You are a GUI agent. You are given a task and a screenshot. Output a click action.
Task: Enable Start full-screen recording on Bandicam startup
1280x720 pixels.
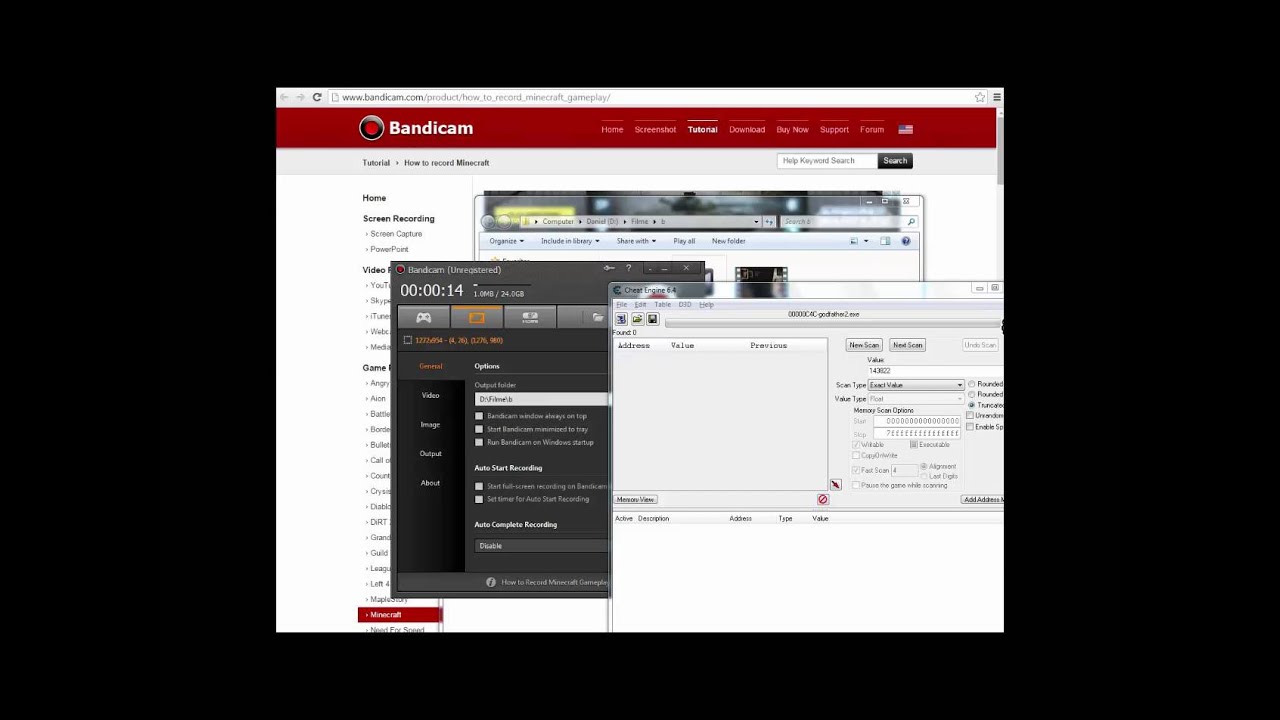click(x=479, y=486)
